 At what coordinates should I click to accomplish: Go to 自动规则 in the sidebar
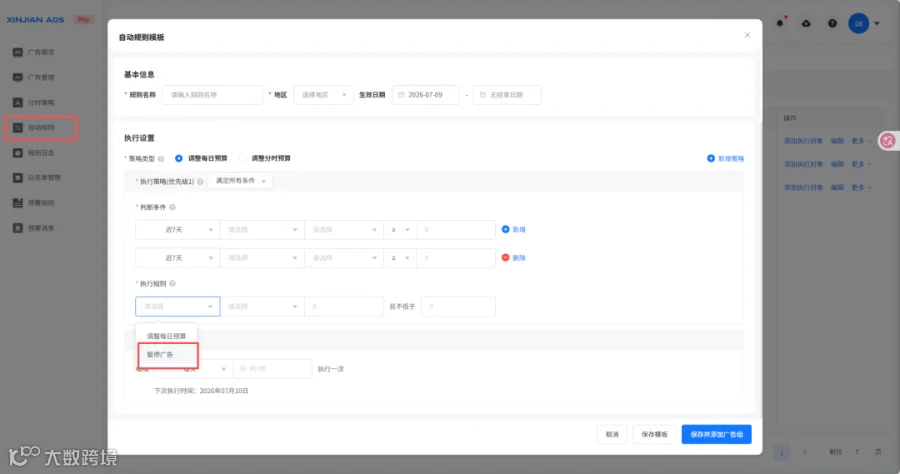click(x=41, y=127)
